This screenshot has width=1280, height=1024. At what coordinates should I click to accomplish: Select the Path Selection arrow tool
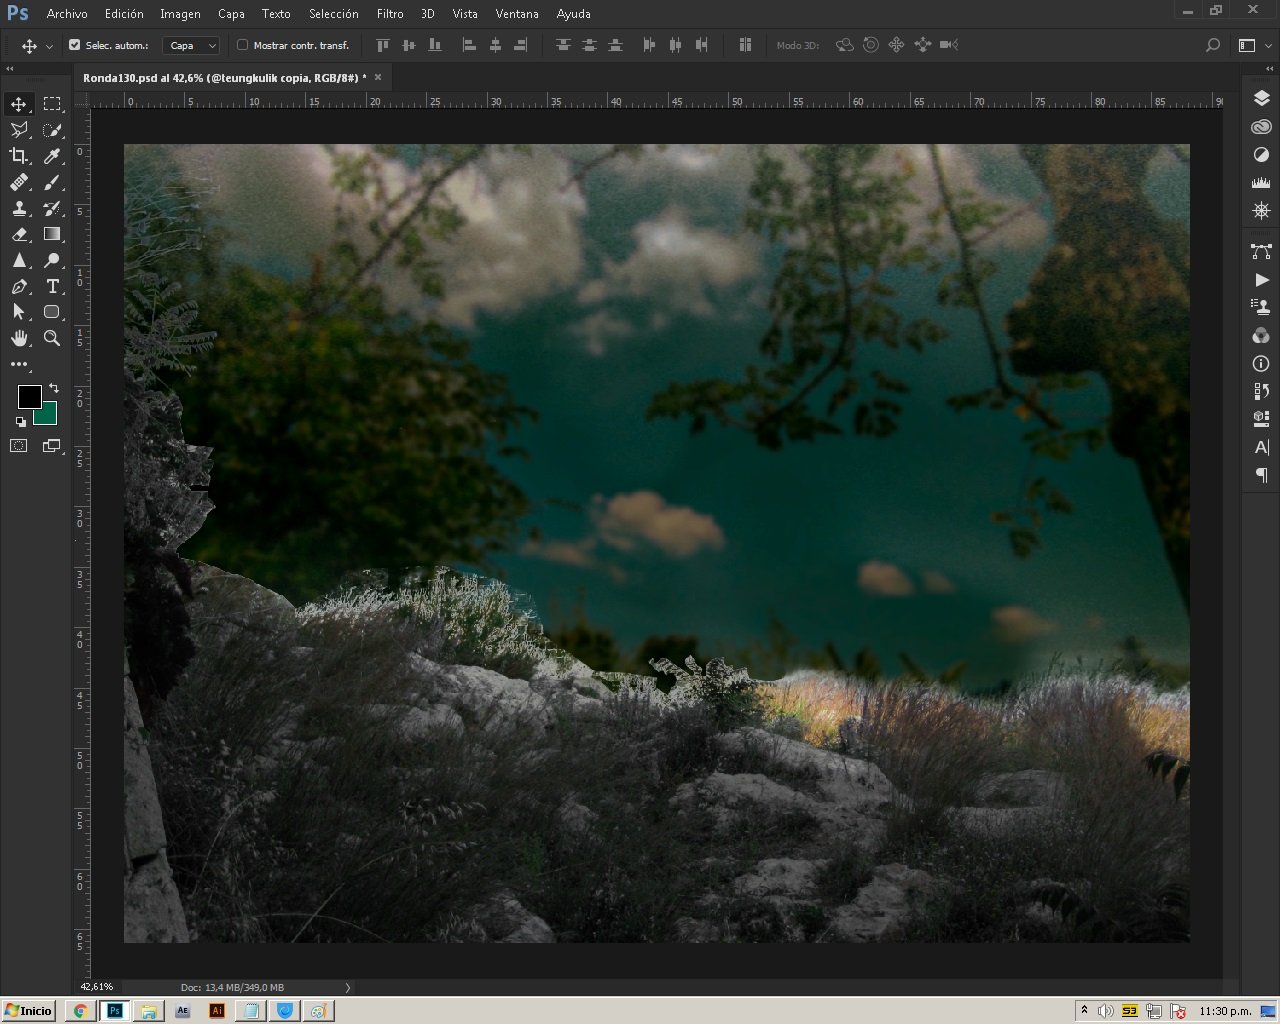[x=19, y=312]
